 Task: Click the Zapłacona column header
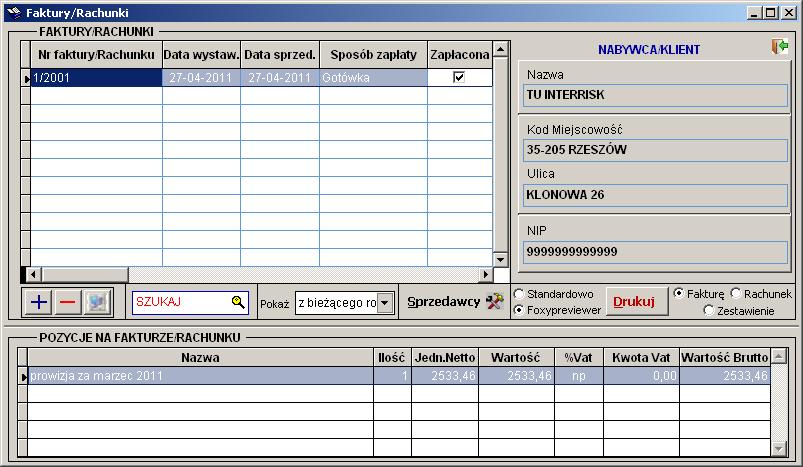pyautogui.click(x=460, y=55)
